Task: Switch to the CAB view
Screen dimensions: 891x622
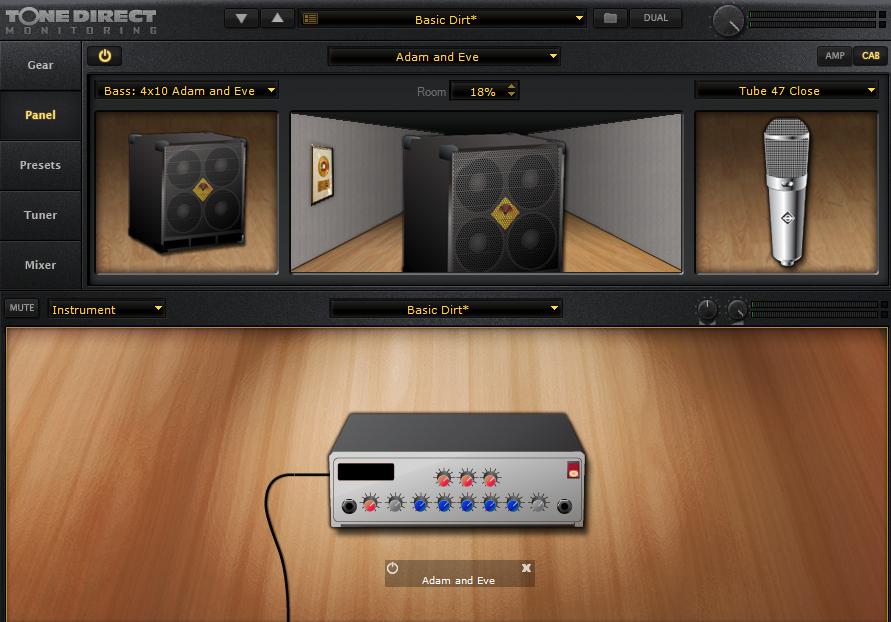Action: click(870, 56)
